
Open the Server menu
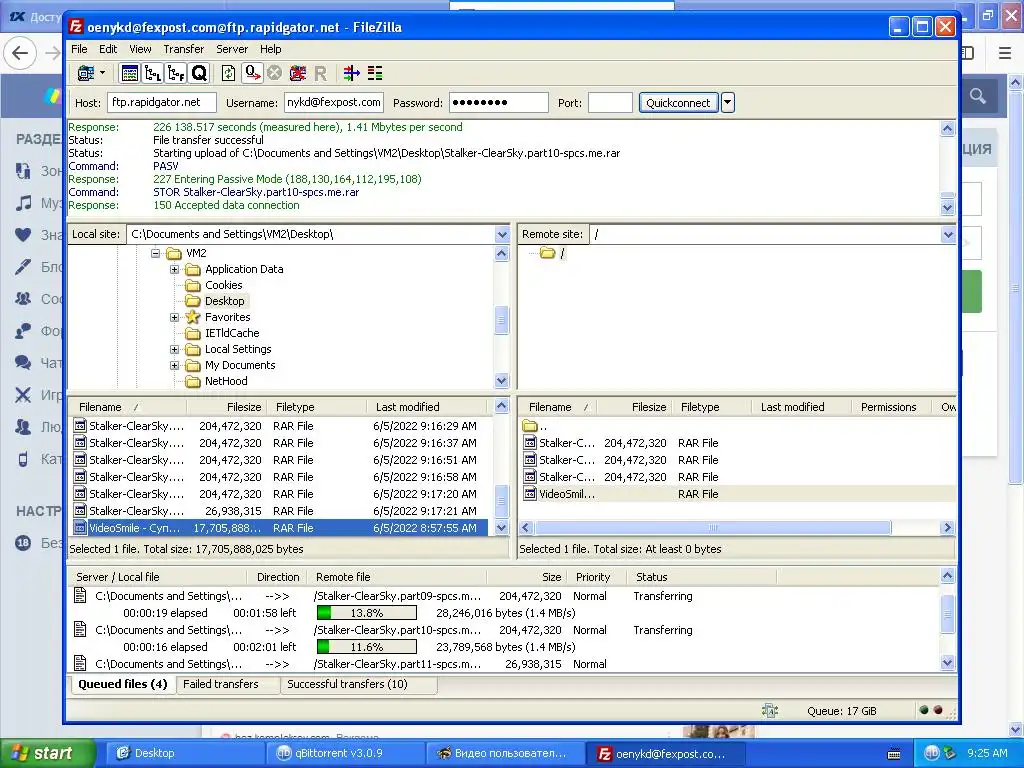click(232, 49)
